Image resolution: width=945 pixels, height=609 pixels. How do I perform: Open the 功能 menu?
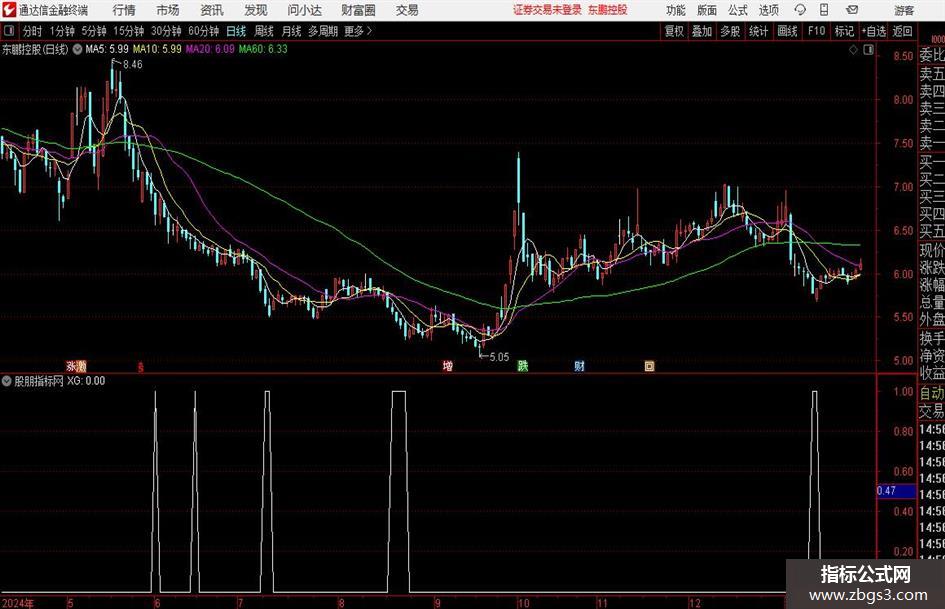[x=676, y=10]
